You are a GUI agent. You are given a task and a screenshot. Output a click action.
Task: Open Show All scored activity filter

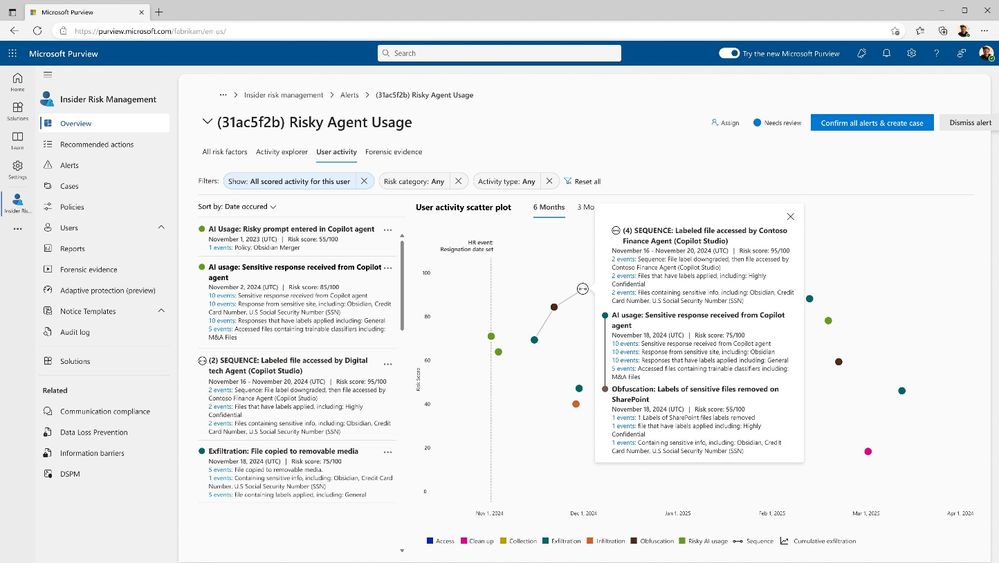coord(289,182)
